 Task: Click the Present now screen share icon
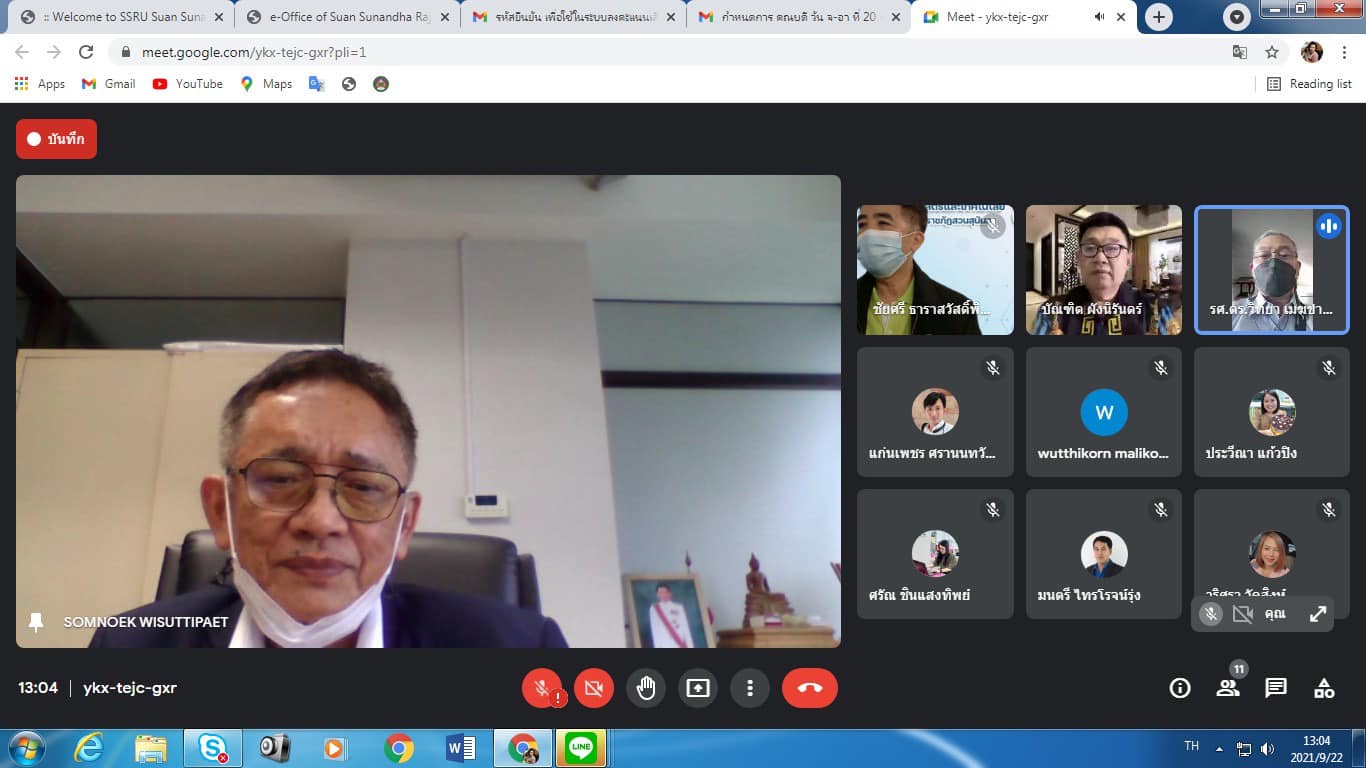coord(698,688)
